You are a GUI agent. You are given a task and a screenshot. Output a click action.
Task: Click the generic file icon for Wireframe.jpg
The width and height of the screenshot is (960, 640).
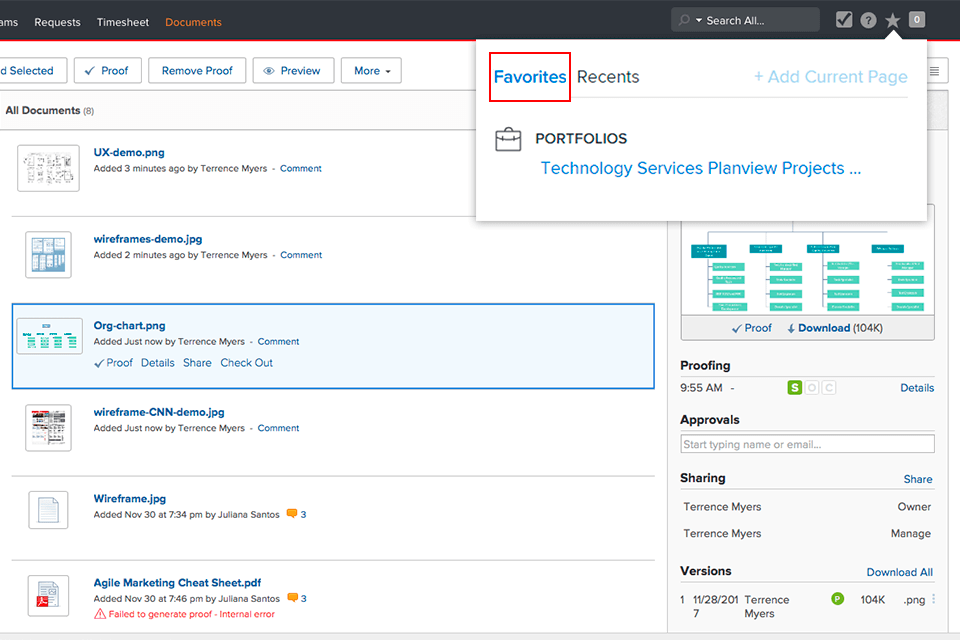pyautogui.click(x=48, y=510)
